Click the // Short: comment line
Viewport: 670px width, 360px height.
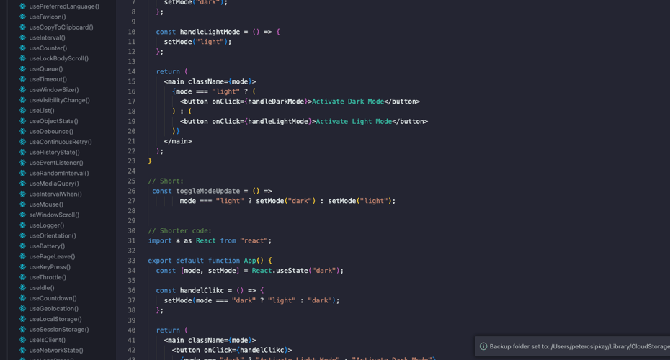165,181
